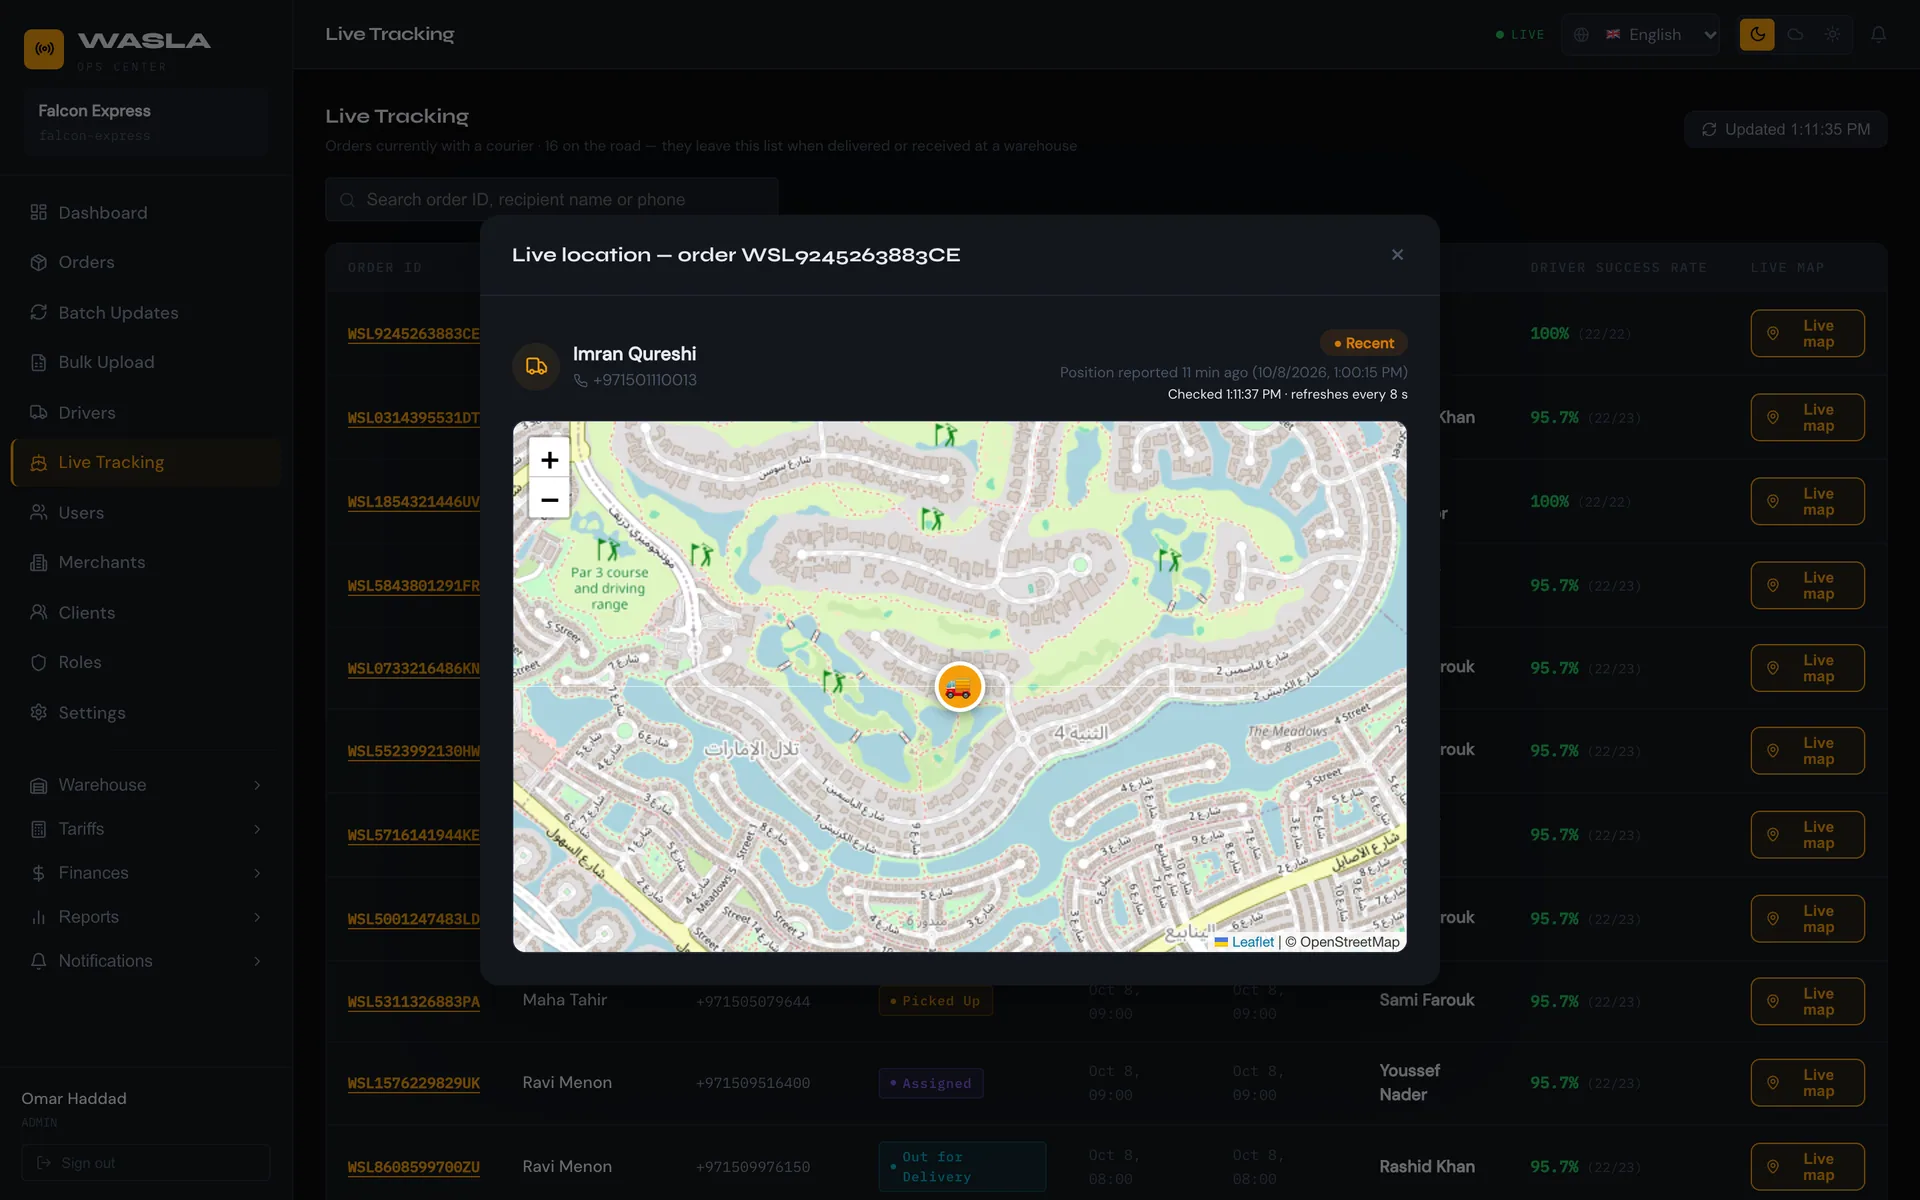Open the Drivers sidebar item
Screen dimensions: 1920x1200
[146, 413]
